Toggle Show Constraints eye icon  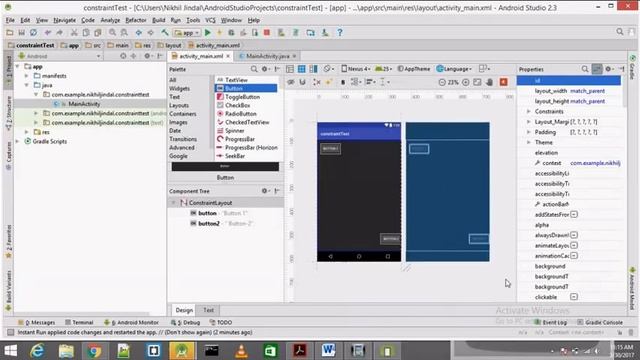pos(291,82)
